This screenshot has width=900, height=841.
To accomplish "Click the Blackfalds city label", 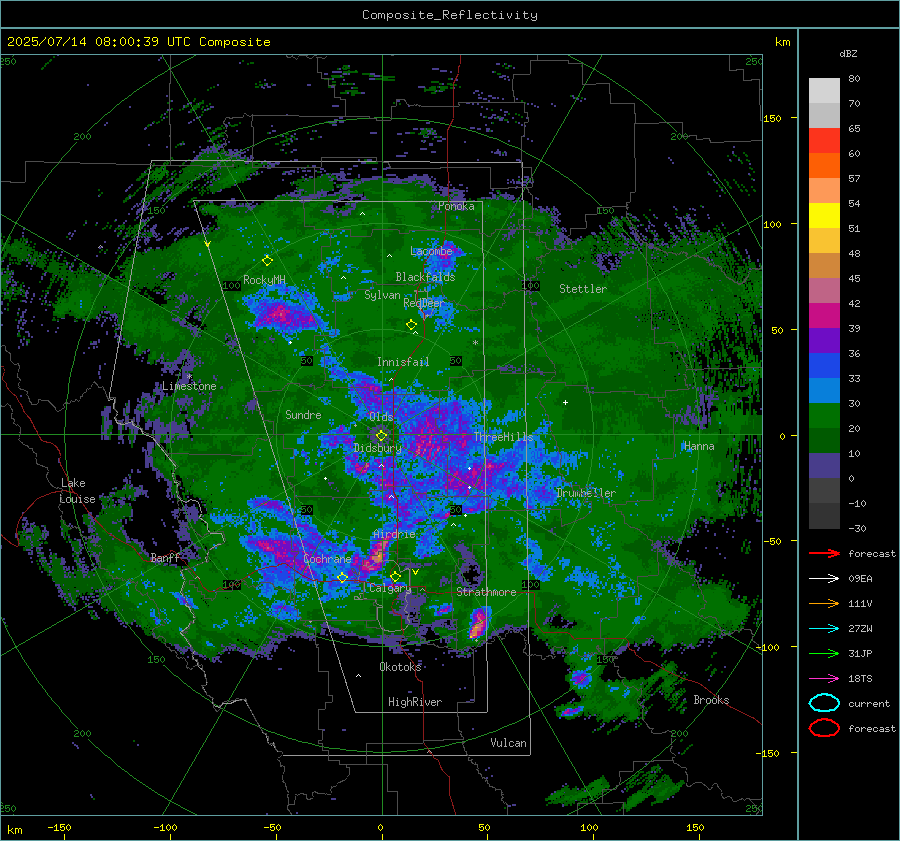I will tap(425, 277).
